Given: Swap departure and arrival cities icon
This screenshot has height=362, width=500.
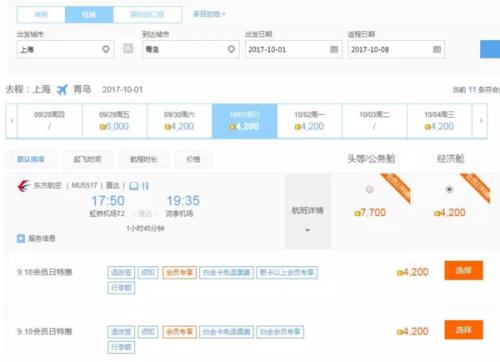Looking at the screenshot, I should 128,49.
